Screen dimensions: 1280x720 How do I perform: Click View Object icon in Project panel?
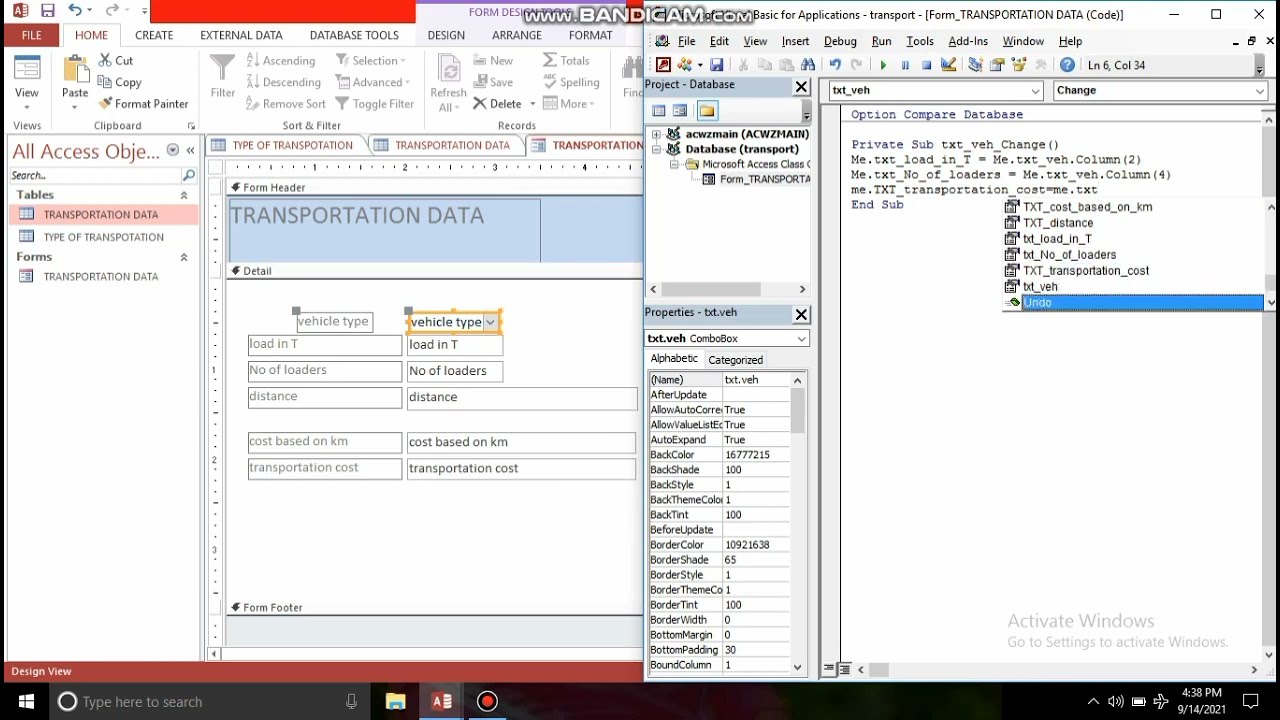pos(680,111)
